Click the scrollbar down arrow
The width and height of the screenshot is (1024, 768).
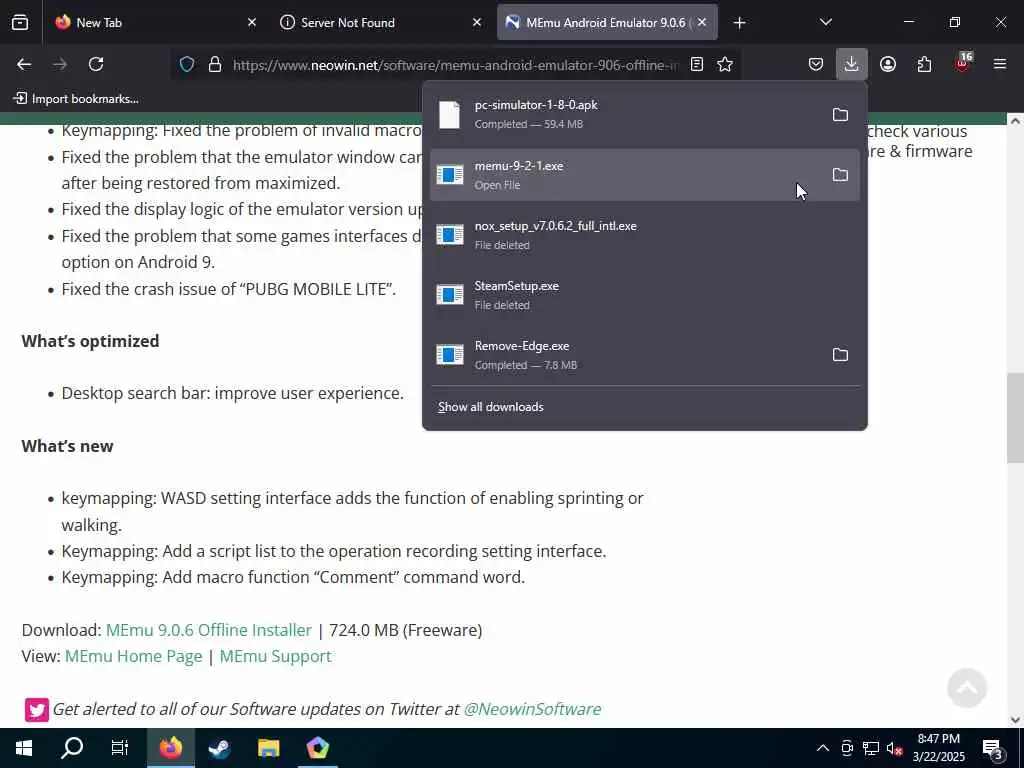click(x=1015, y=720)
